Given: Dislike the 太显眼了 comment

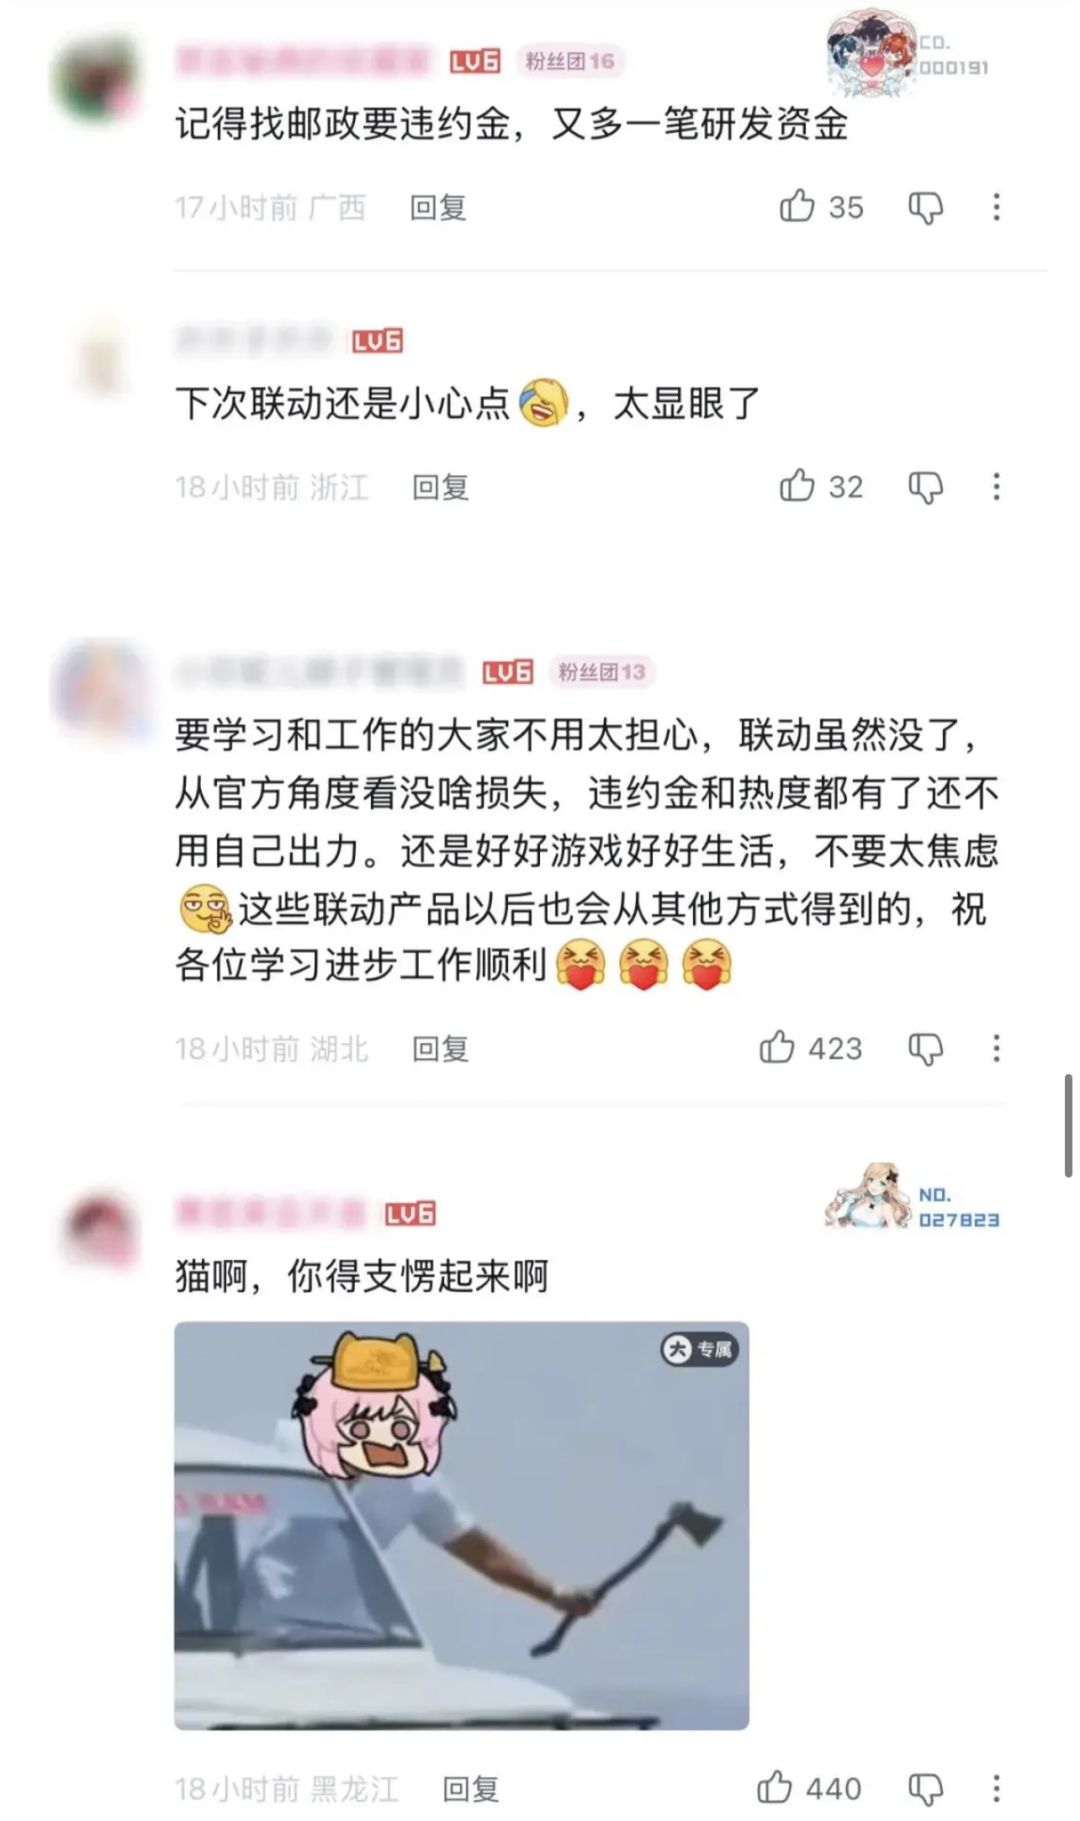Looking at the screenshot, I should click(925, 488).
